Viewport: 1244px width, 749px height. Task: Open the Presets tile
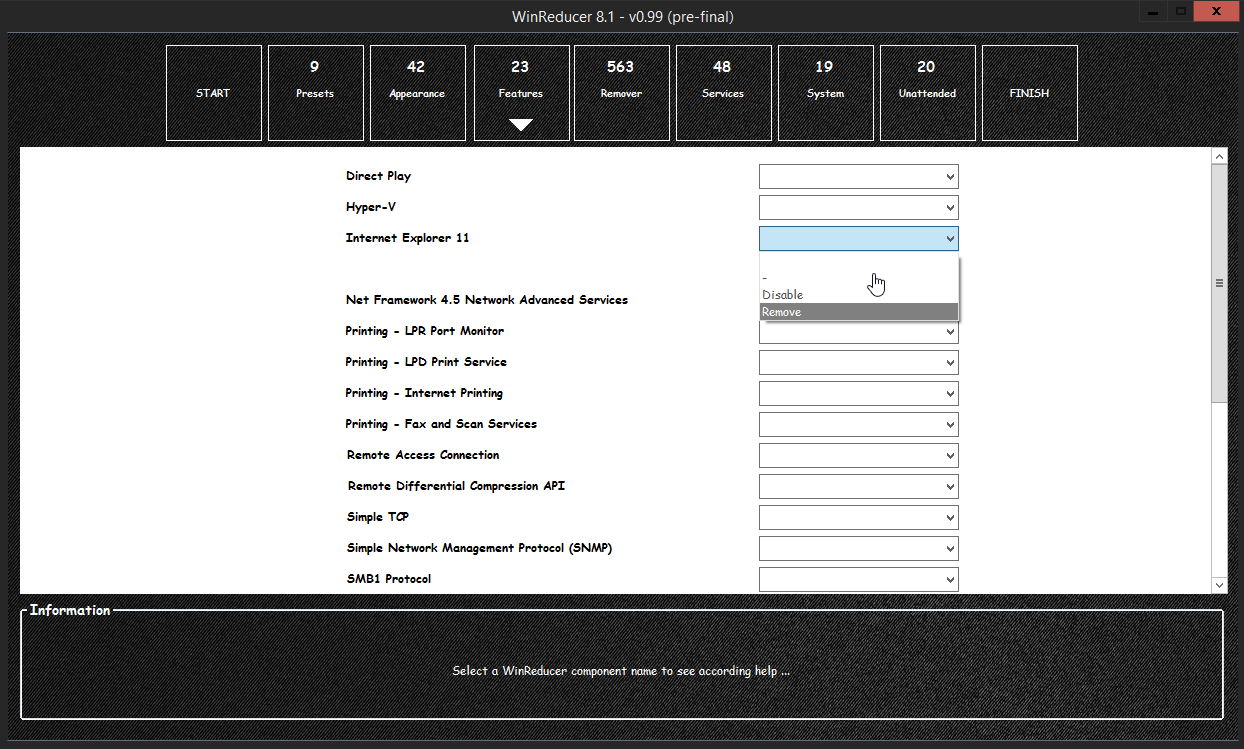click(x=315, y=93)
